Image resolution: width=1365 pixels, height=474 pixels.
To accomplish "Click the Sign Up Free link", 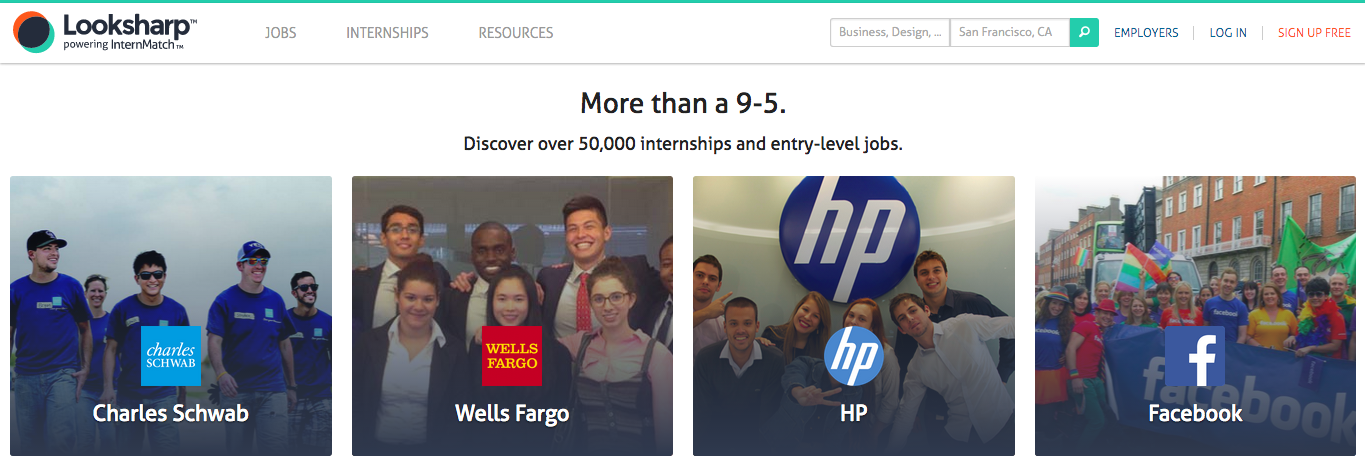I will [x=1314, y=33].
